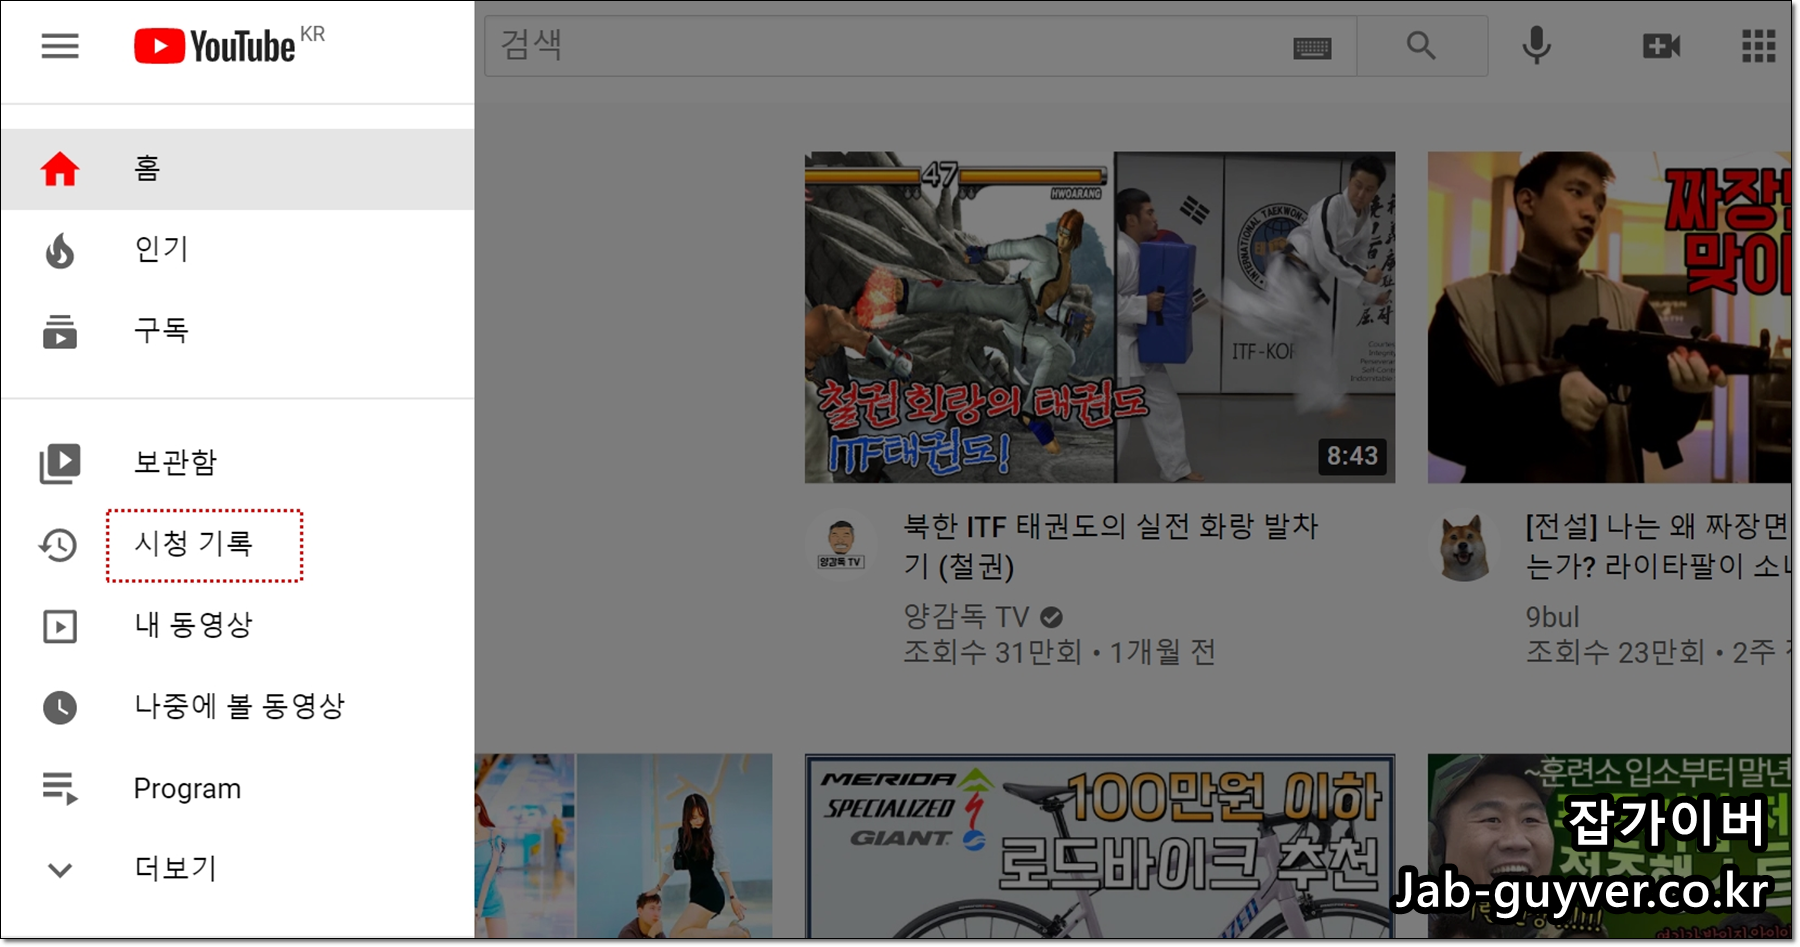Play the 로드바이크 추천 bicycle thumbnail
This screenshot has height=947, width=1800.
click(x=1100, y=846)
